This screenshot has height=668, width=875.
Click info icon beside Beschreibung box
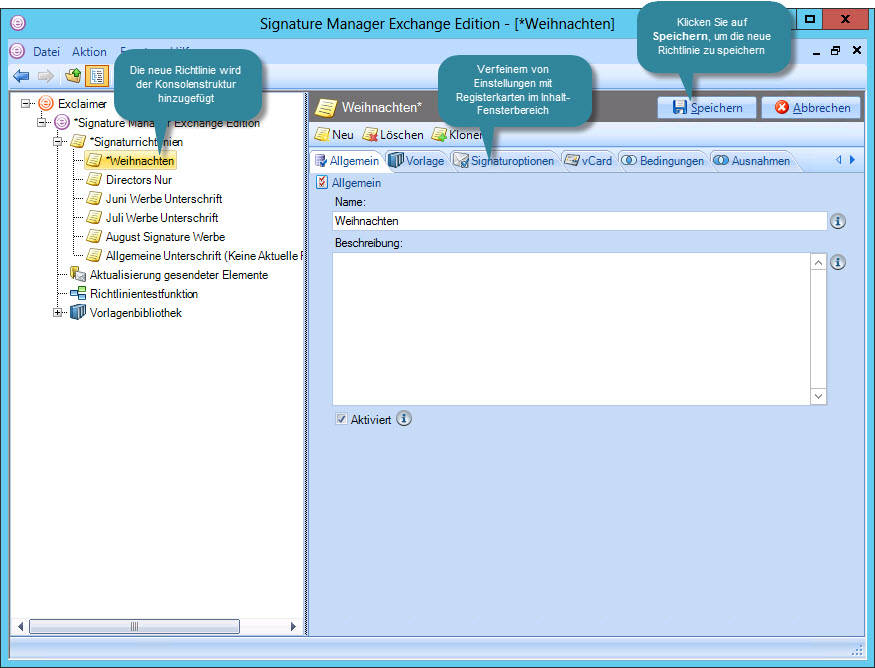838,263
